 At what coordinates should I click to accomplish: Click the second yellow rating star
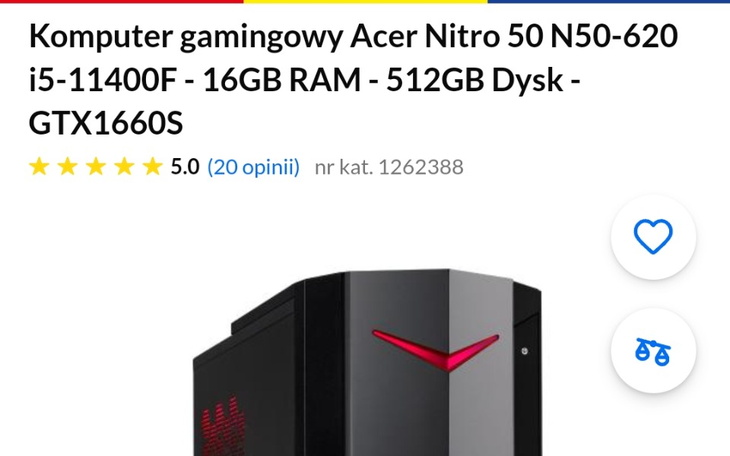click(x=68, y=167)
